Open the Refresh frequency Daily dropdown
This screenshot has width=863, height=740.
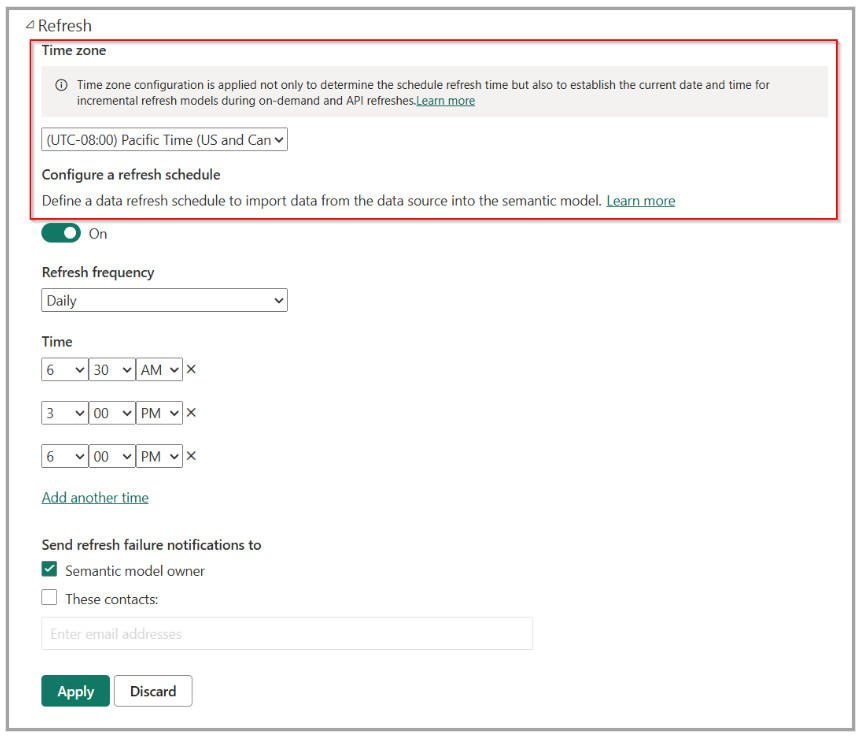(164, 300)
